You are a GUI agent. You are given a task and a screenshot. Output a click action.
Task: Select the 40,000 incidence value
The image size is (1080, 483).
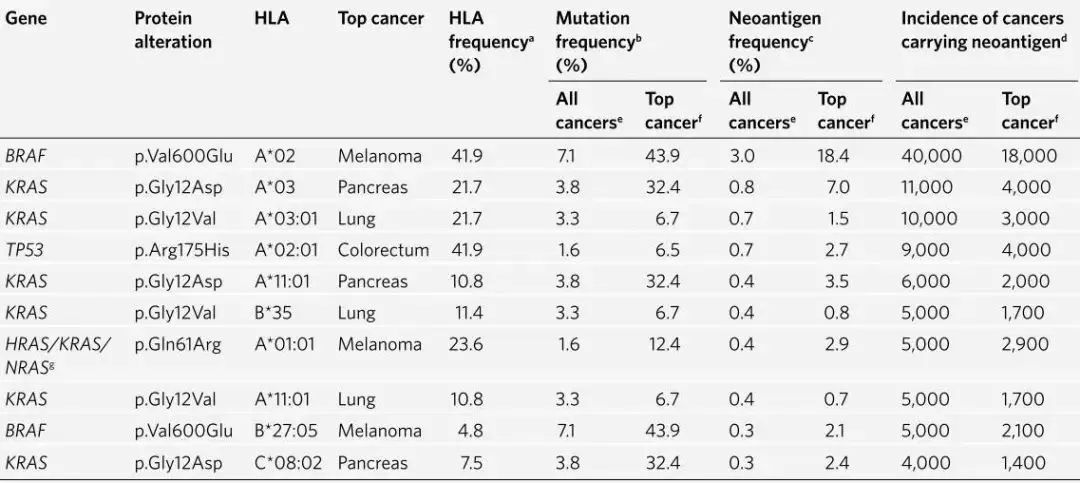[x=932, y=156]
